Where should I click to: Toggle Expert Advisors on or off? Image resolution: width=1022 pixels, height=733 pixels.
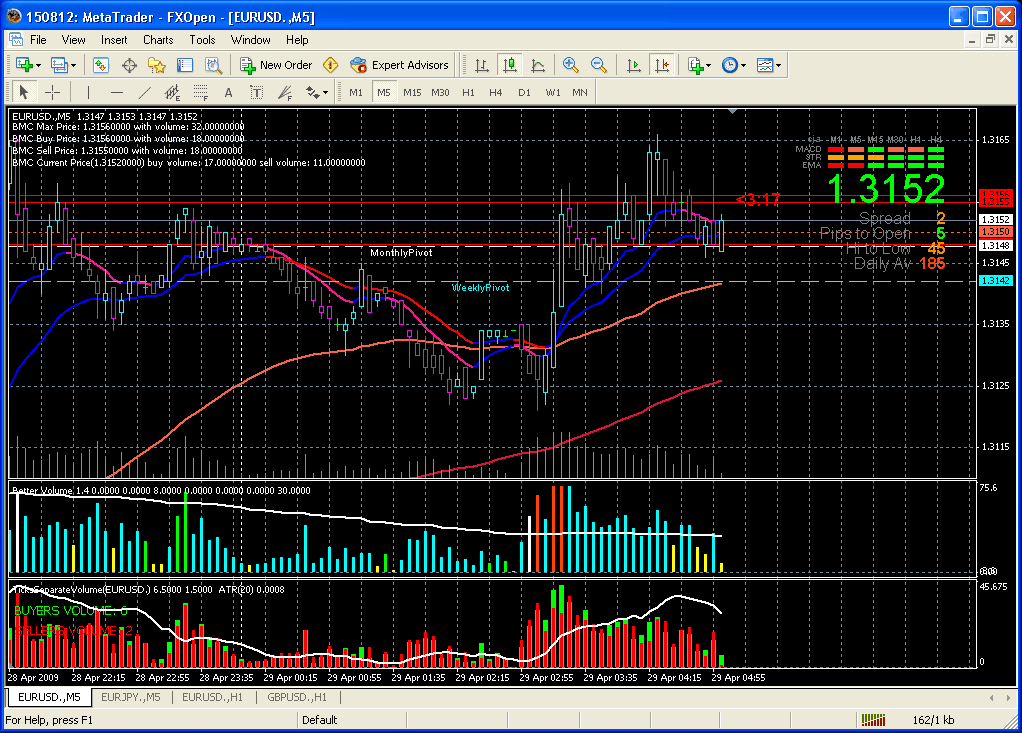(x=399, y=65)
